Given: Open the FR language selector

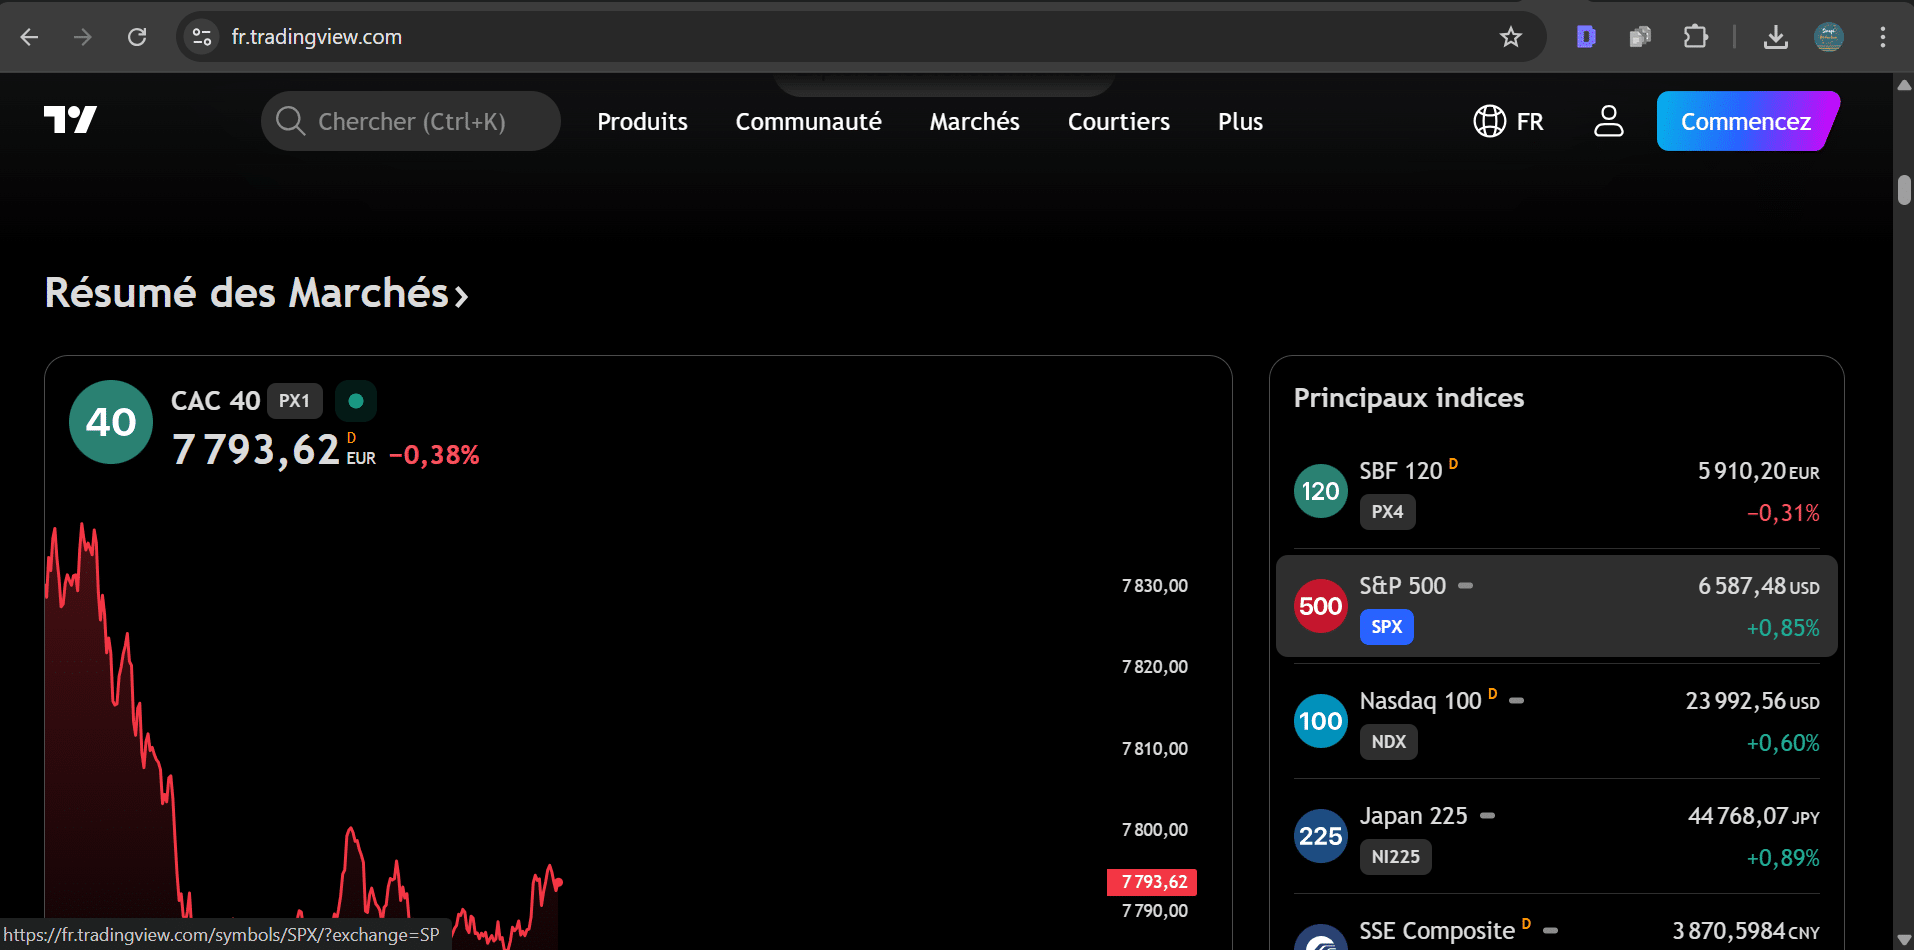Looking at the screenshot, I should click(x=1508, y=121).
